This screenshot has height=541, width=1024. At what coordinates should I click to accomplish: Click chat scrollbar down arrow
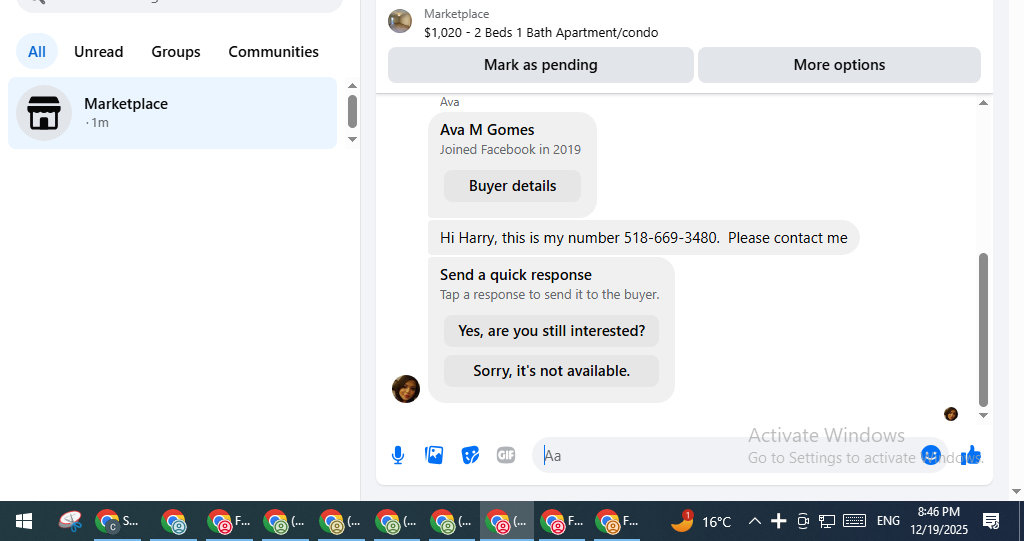[984, 416]
